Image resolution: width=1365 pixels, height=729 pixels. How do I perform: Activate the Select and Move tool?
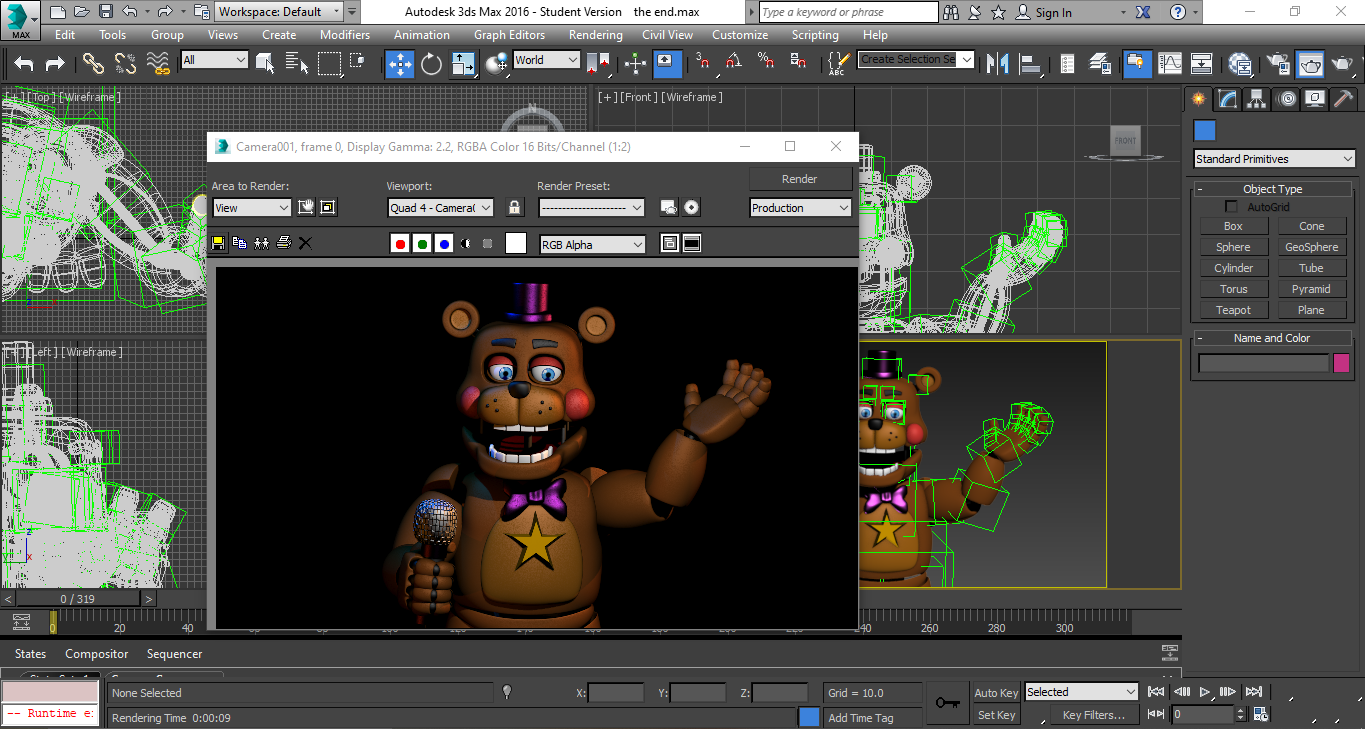(x=400, y=64)
